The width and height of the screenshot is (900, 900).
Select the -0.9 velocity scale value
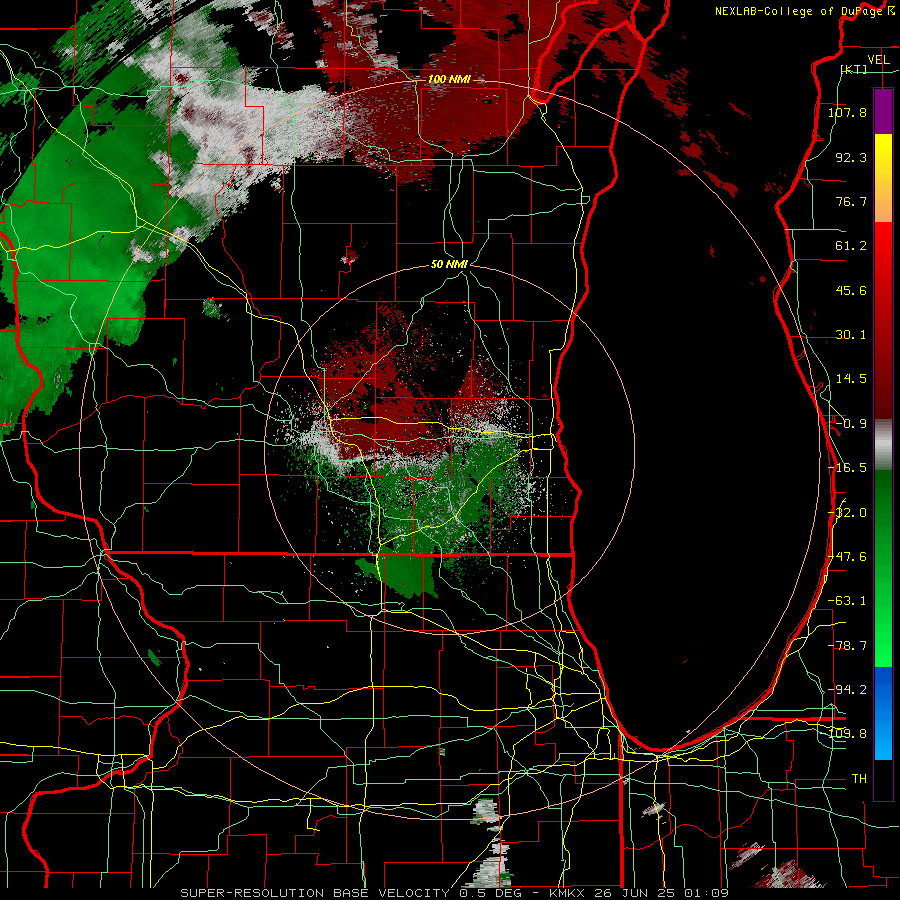tap(851, 424)
